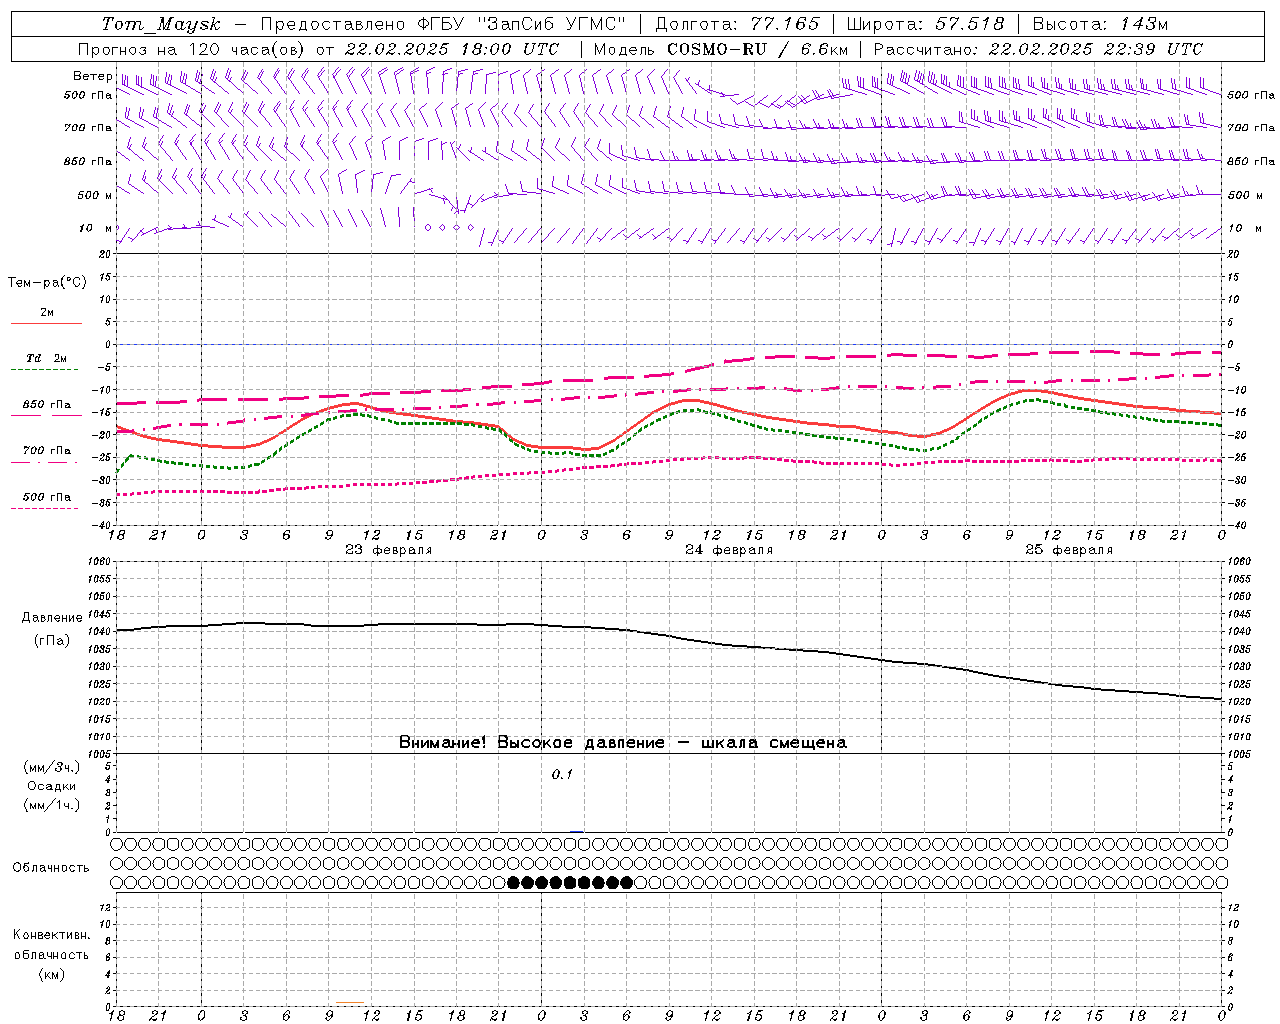Click the 23 февраля date label
The image size is (1280, 1024).
tap(389, 550)
